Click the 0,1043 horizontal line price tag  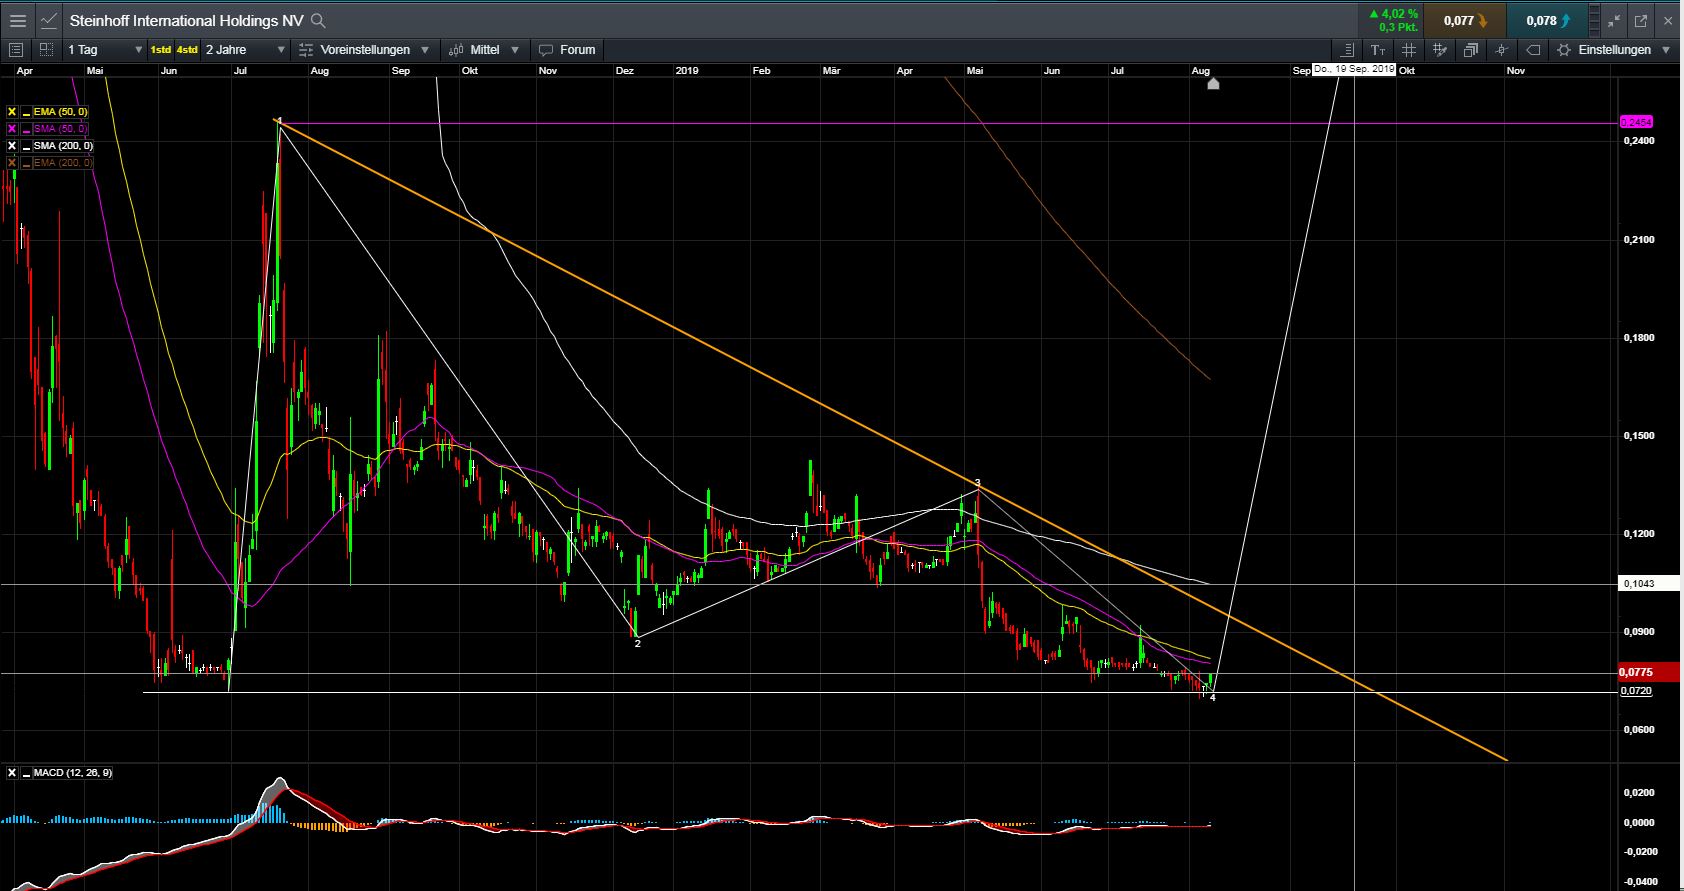1649,584
